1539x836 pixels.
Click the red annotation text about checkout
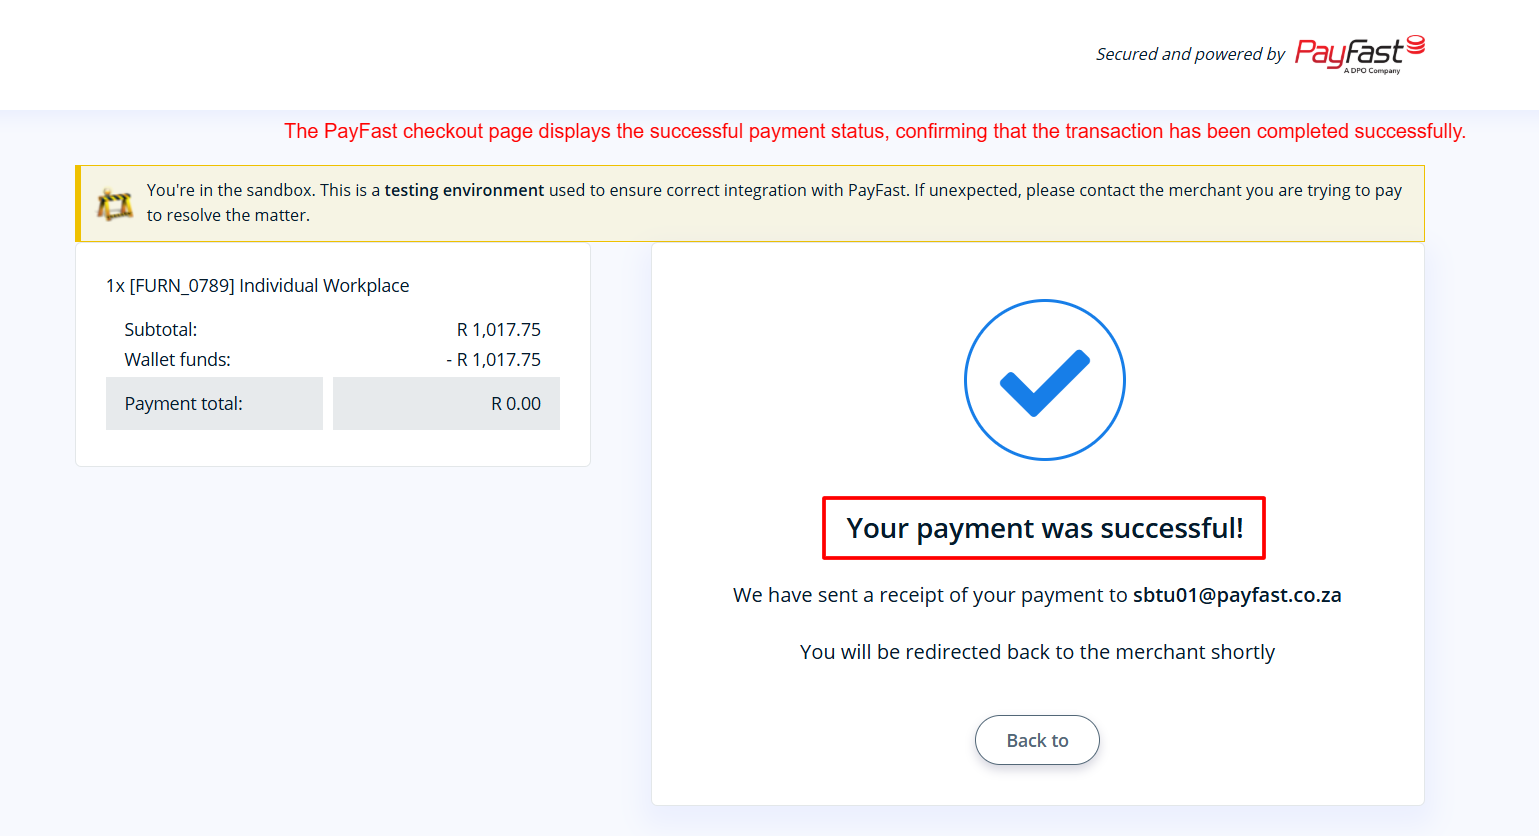pos(875,131)
